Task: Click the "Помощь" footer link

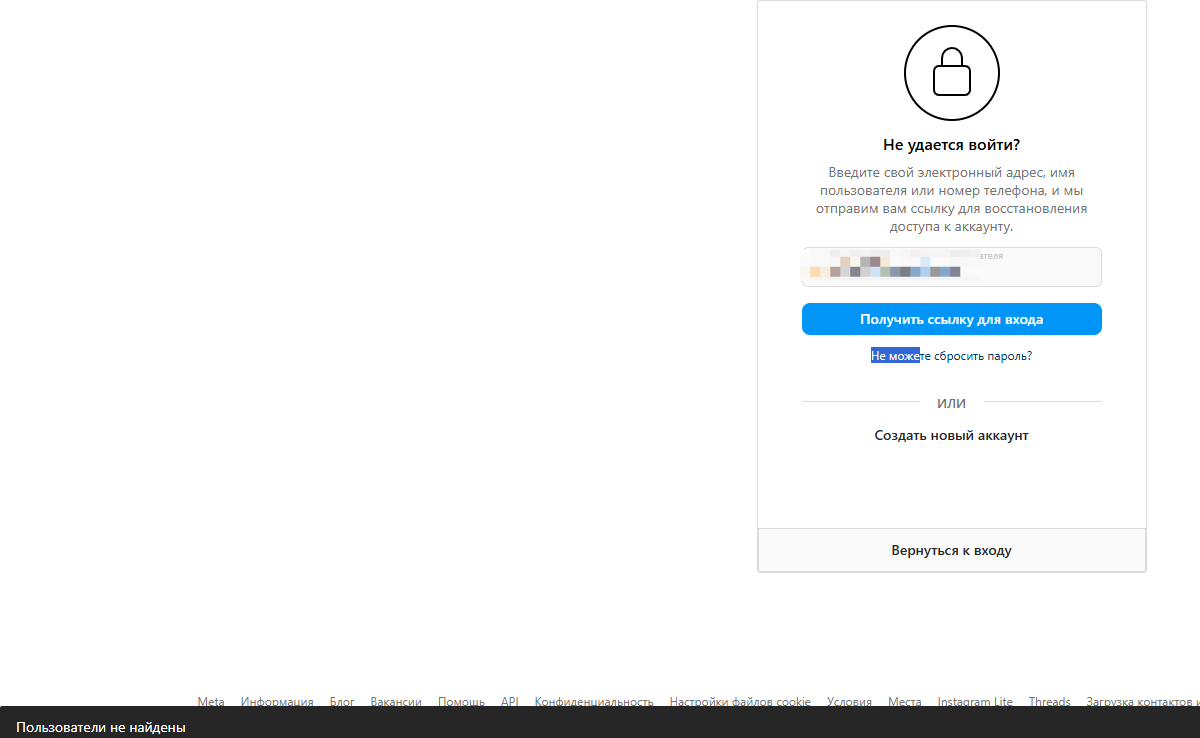Action: [461, 702]
